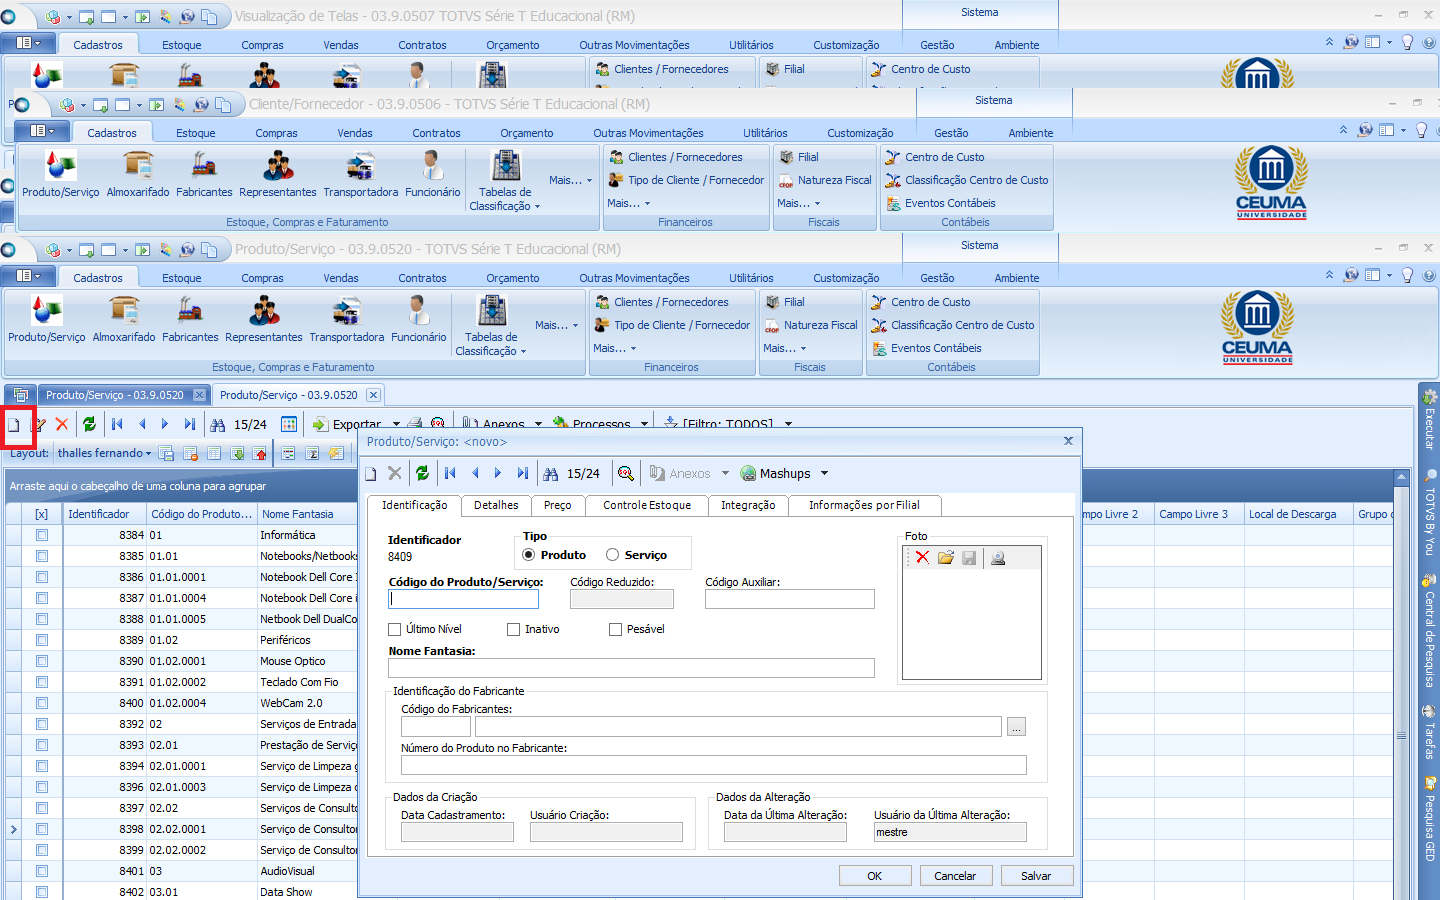Image resolution: width=1440 pixels, height=900 pixels.
Task: Expand Mais... under Fiscais in front ribbon
Action: point(785,348)
